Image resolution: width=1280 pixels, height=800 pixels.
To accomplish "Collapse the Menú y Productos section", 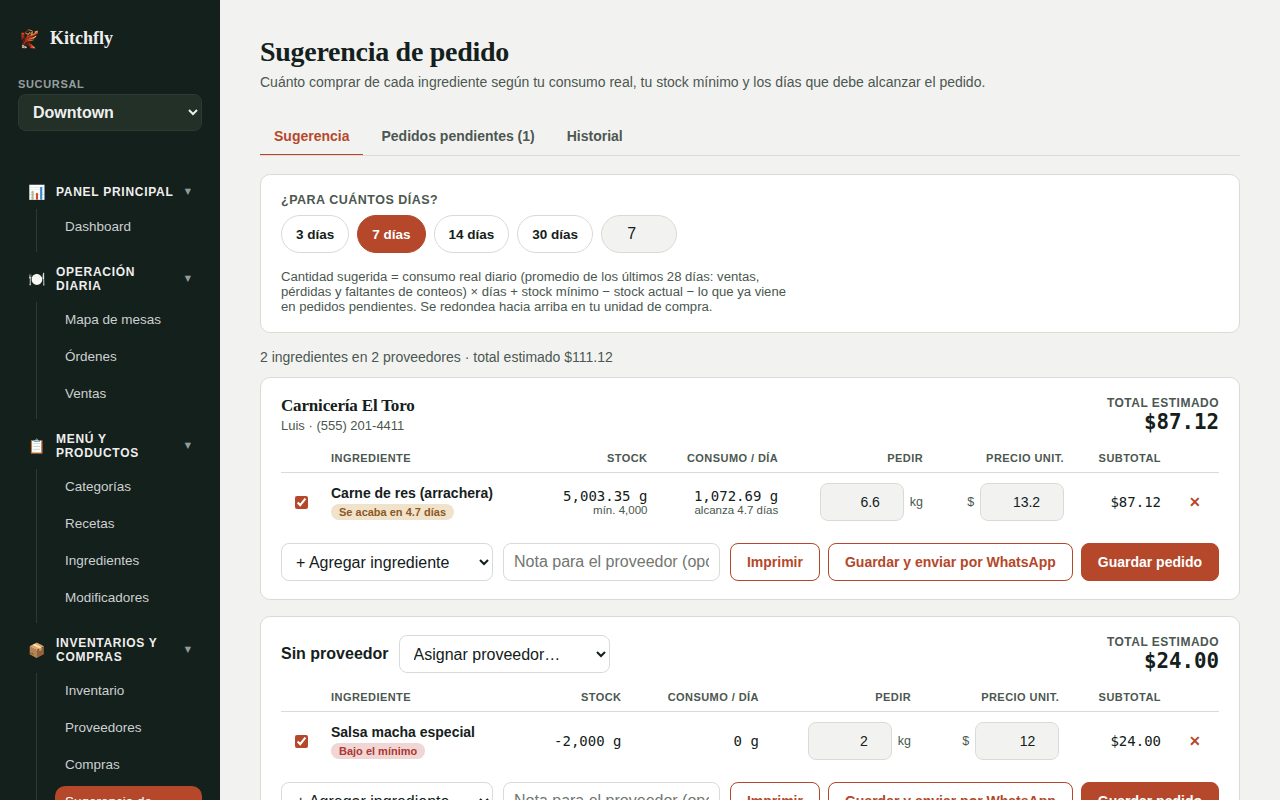I will click(x=188, y=445).
